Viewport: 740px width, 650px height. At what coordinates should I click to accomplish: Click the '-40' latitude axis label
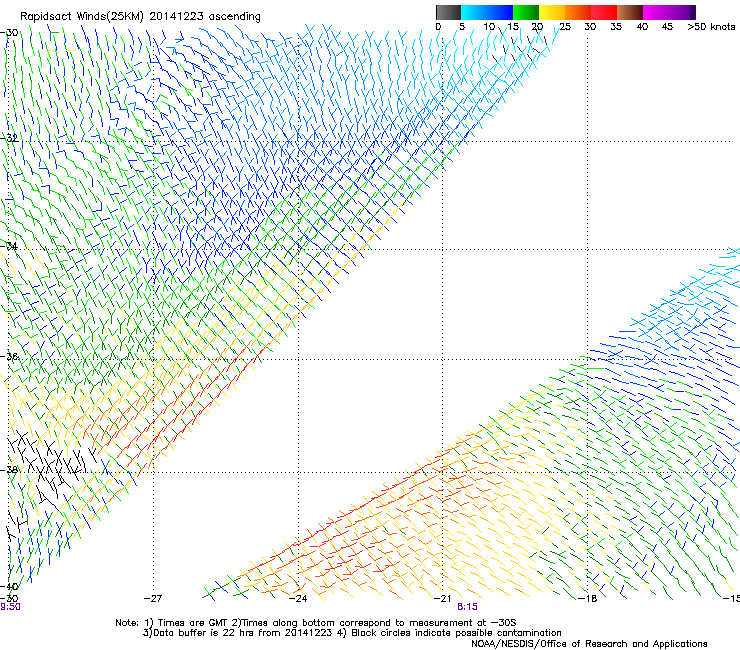pos(9,586)
